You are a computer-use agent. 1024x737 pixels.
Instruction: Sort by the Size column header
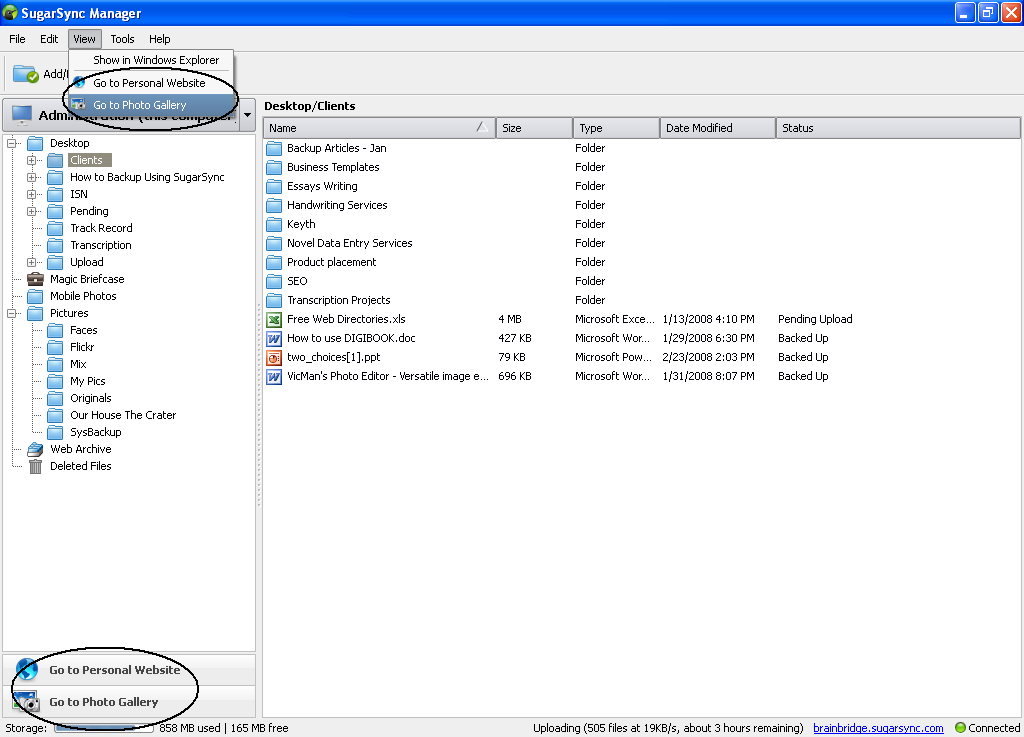coord(534,128)
